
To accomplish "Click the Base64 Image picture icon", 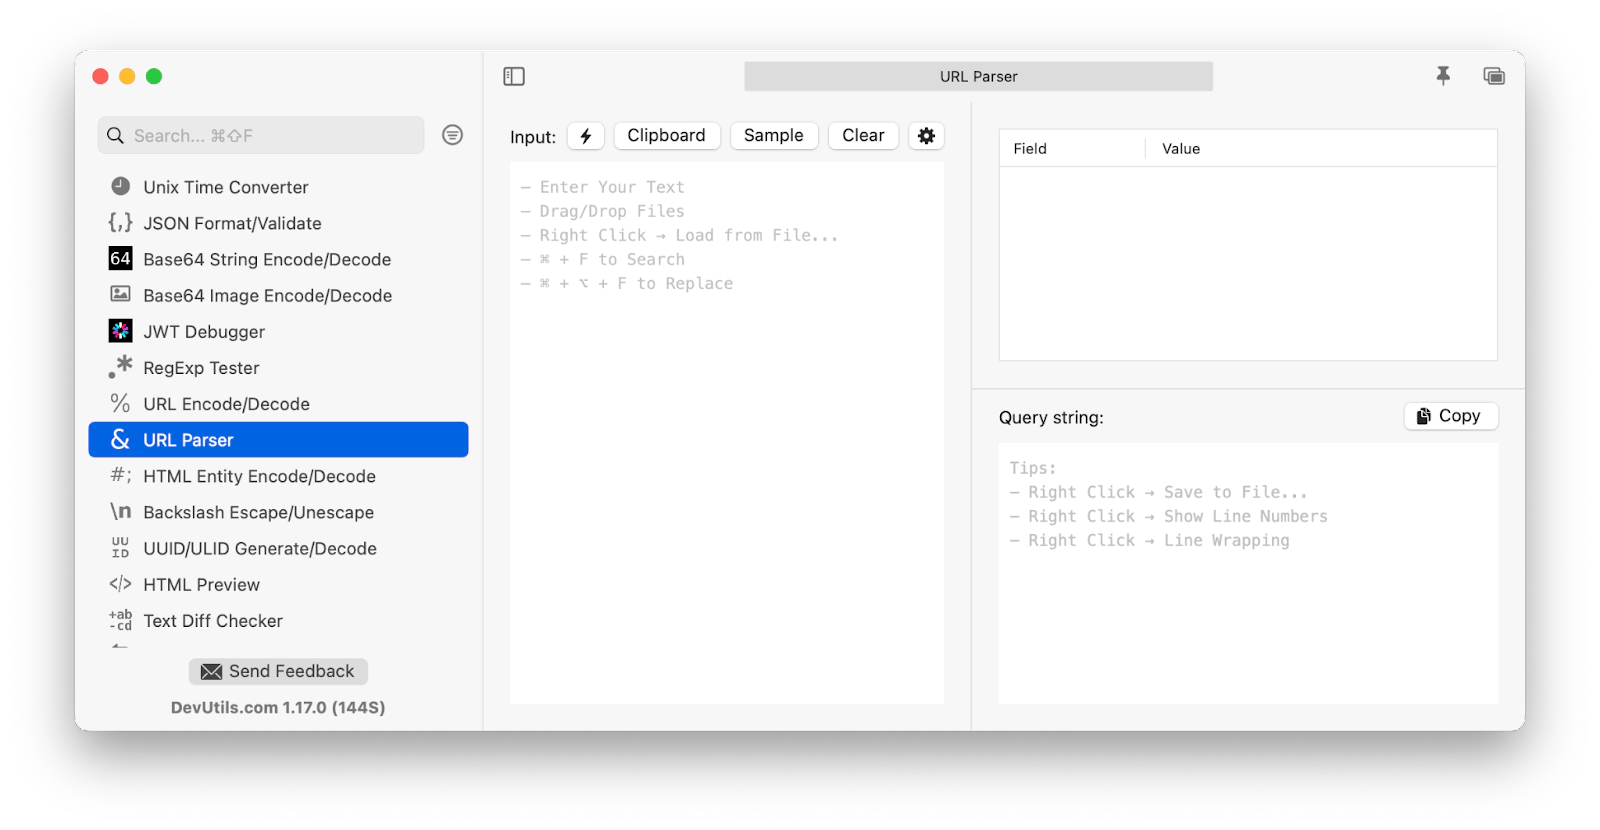I will tap(120, 294).
